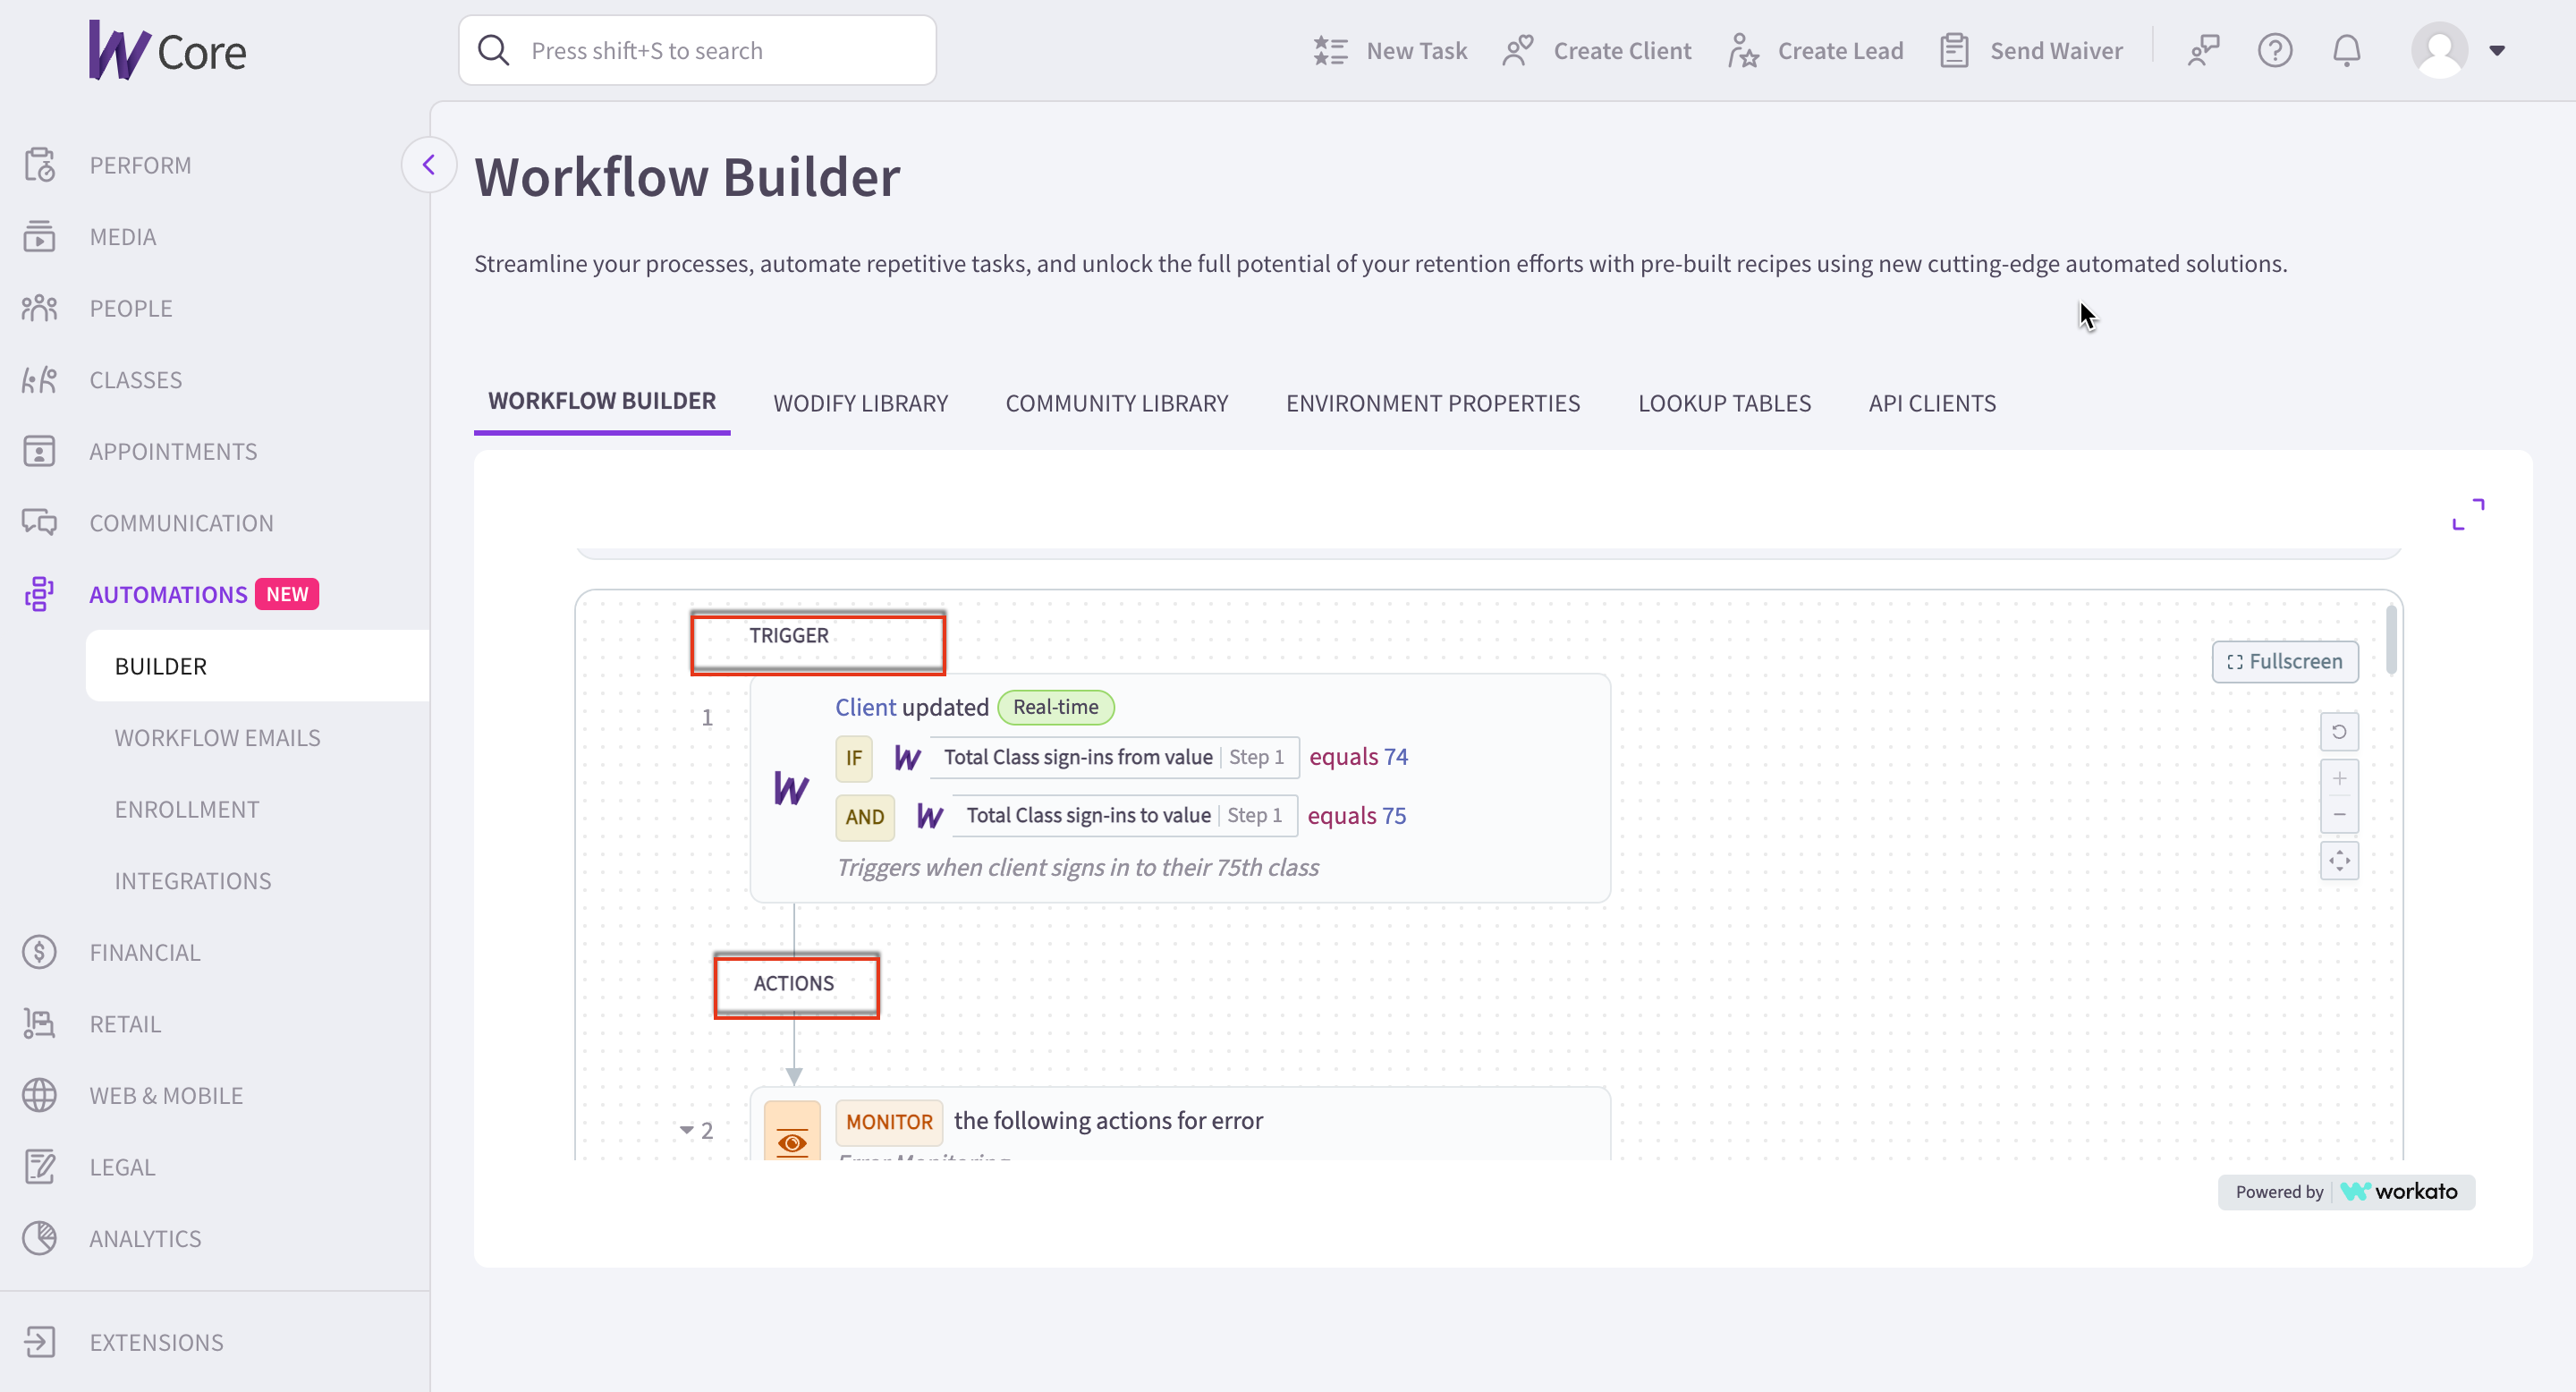This screenshot has height=1392, width=2576.
Task: Switch to the Wodify Library tab
Action: (860, 403)
